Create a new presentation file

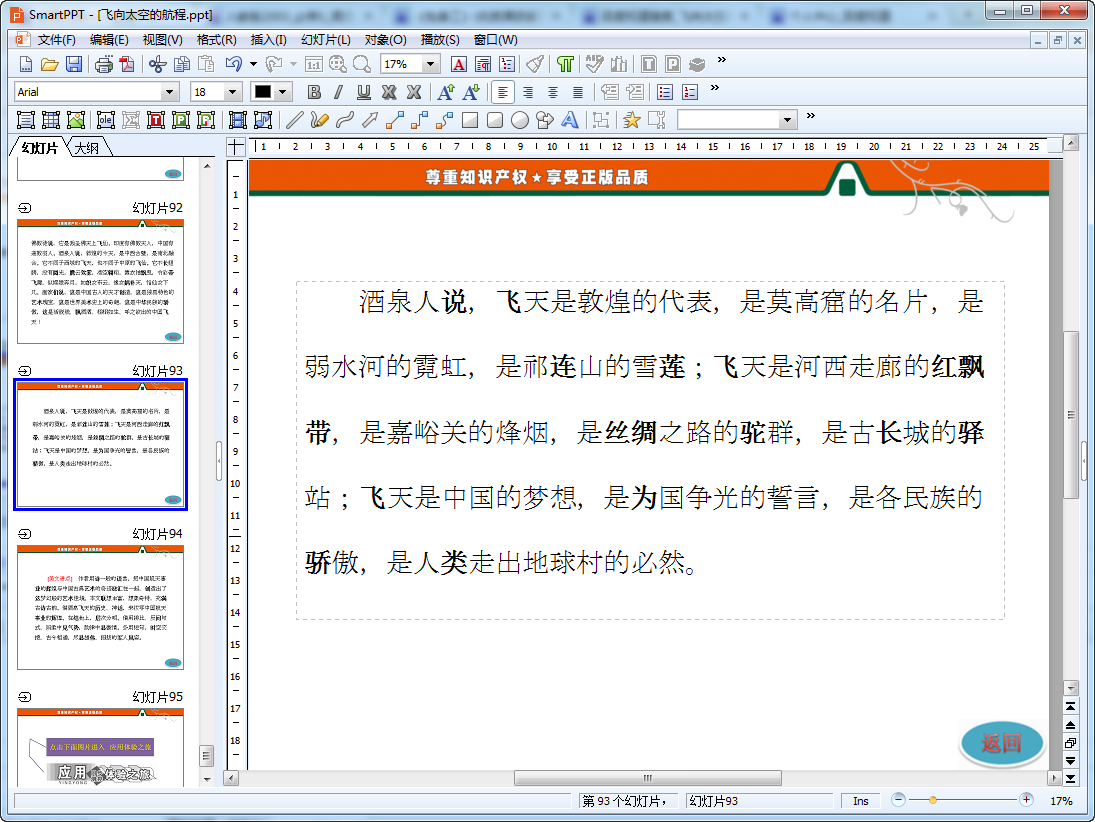click(26, 65)
